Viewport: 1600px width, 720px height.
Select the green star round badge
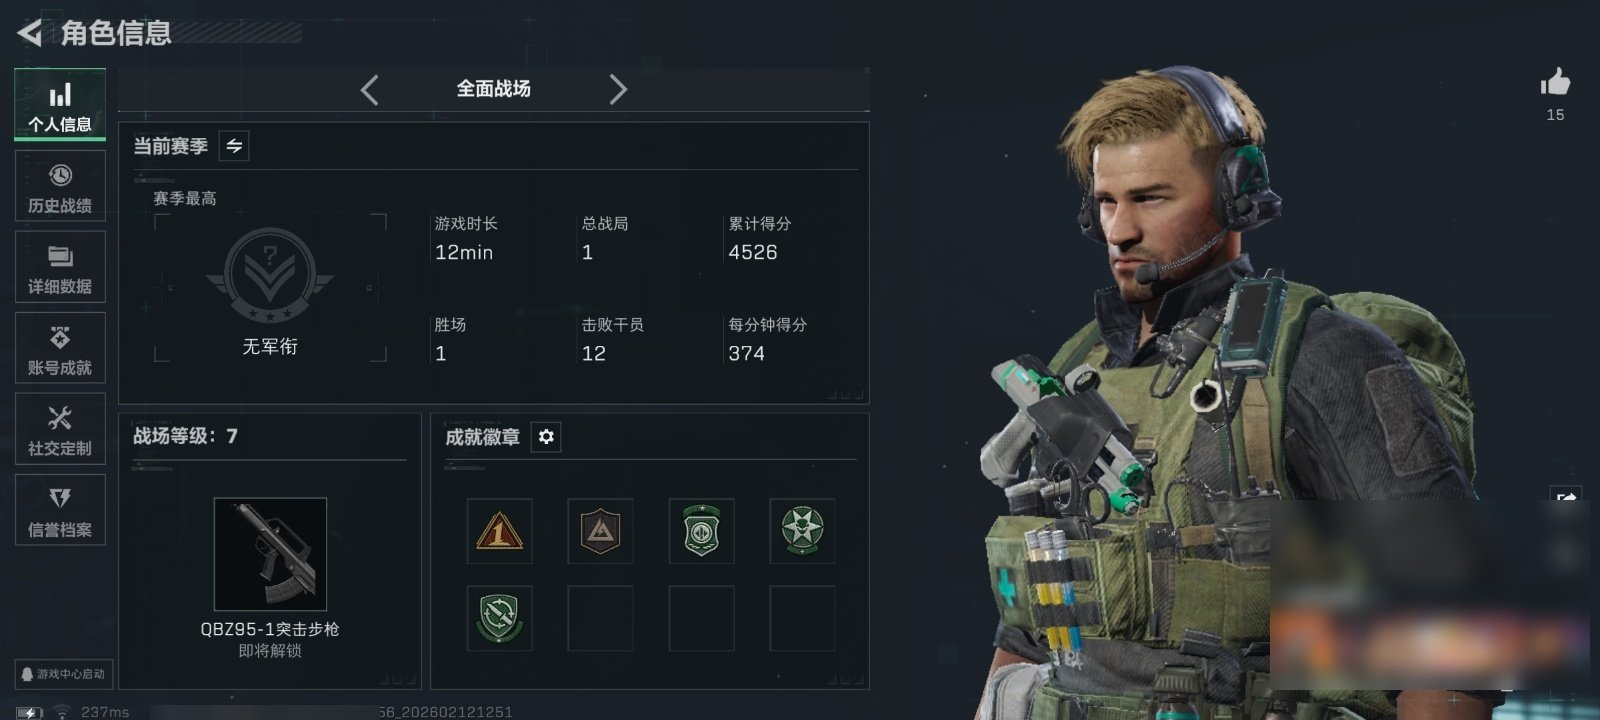pyautogui.click(x=802, y=531)
